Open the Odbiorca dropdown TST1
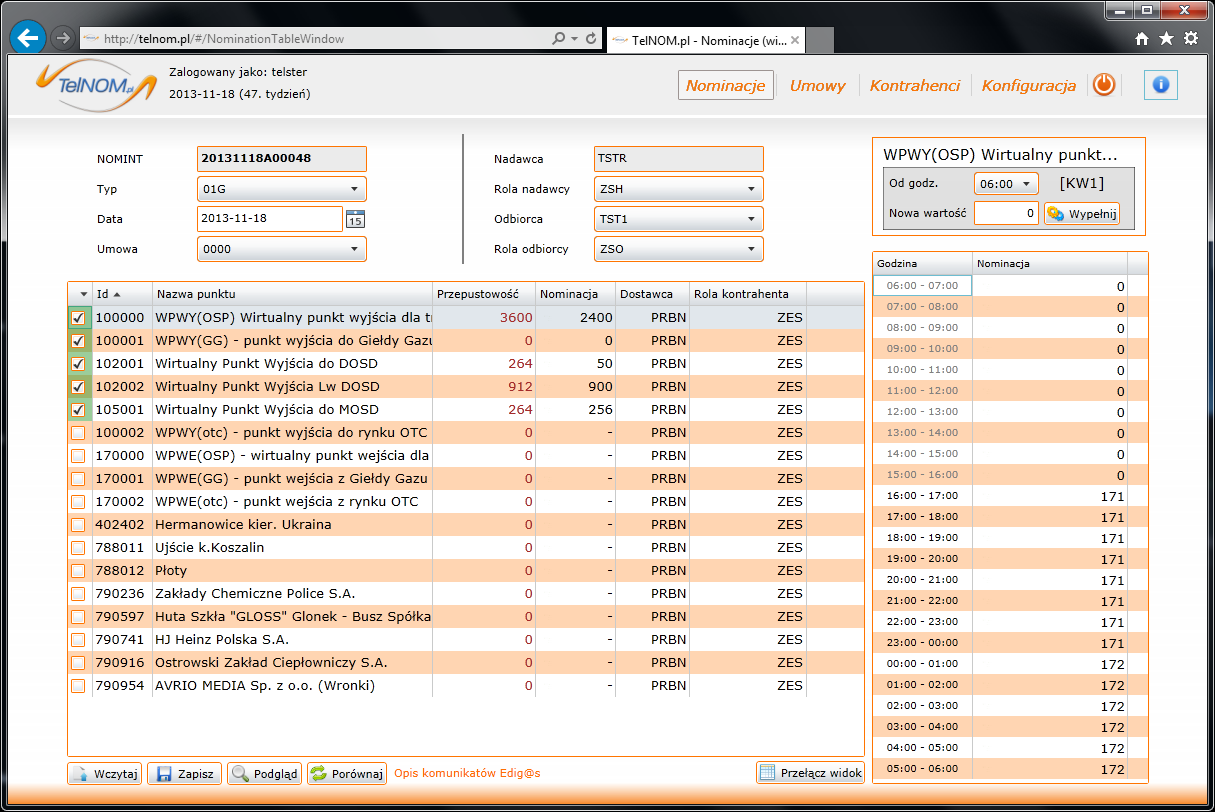The image size is (1215, 812). point(679,219)
